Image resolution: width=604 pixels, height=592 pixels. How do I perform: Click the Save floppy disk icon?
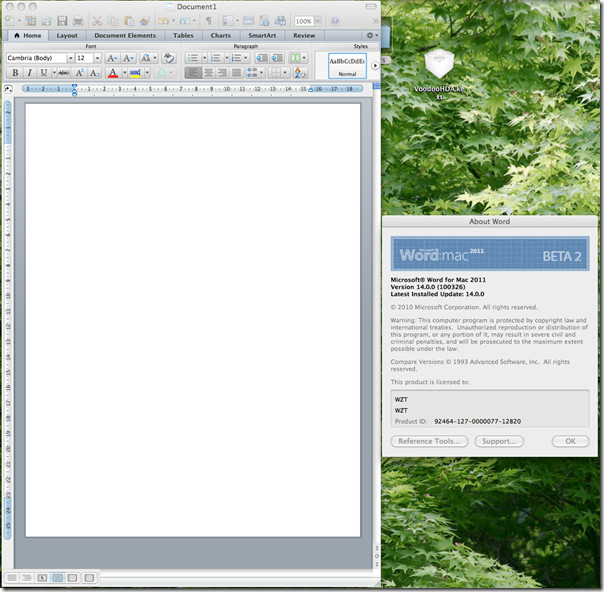point(62,20)
